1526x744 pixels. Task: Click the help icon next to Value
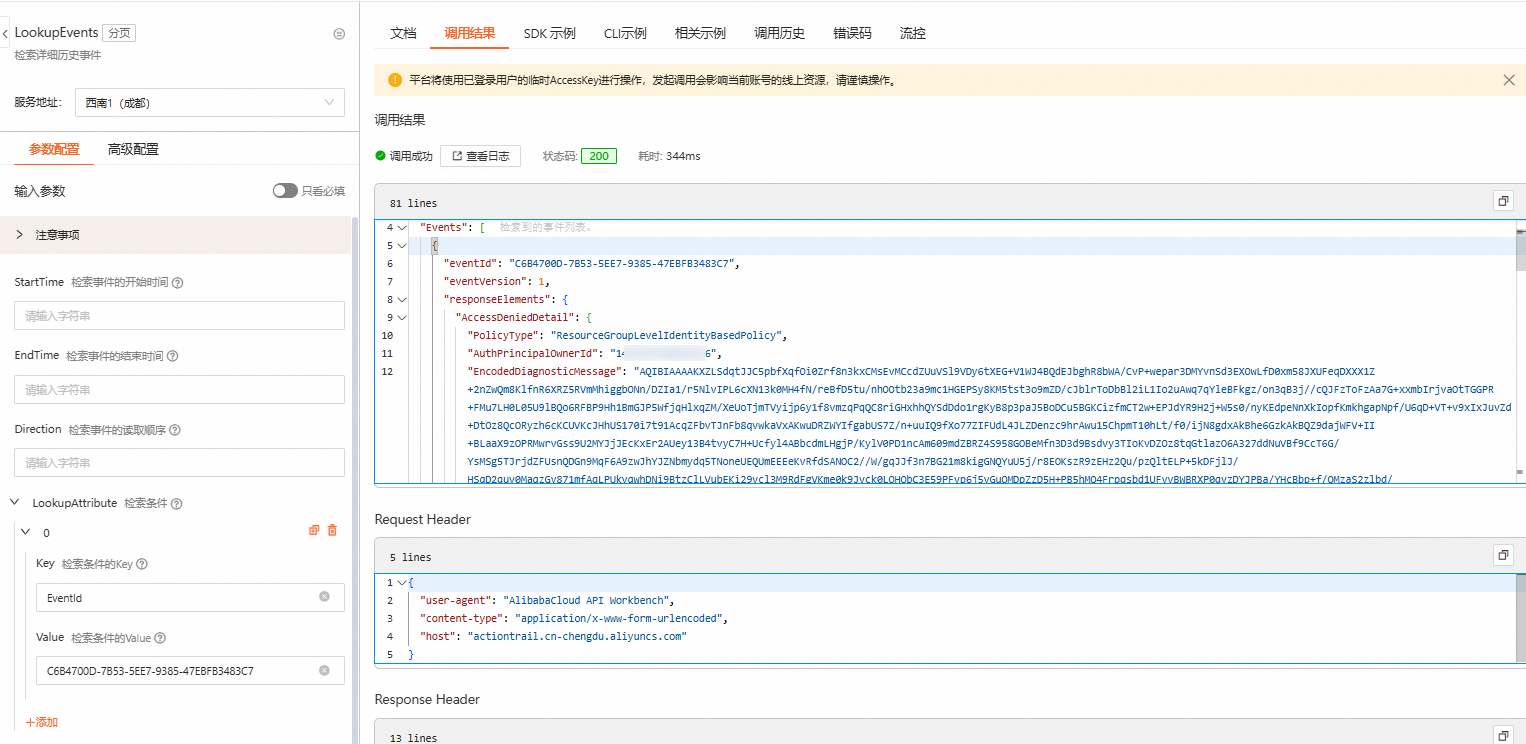click(160, 638)
